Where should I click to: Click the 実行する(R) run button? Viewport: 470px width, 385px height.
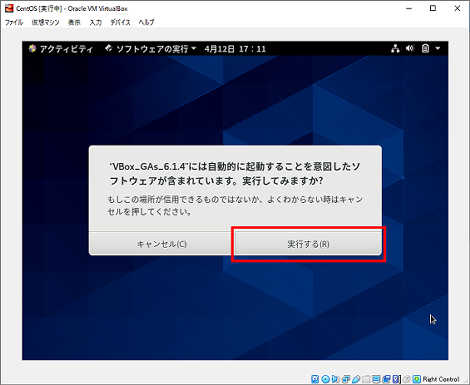[x=308, y=244]
